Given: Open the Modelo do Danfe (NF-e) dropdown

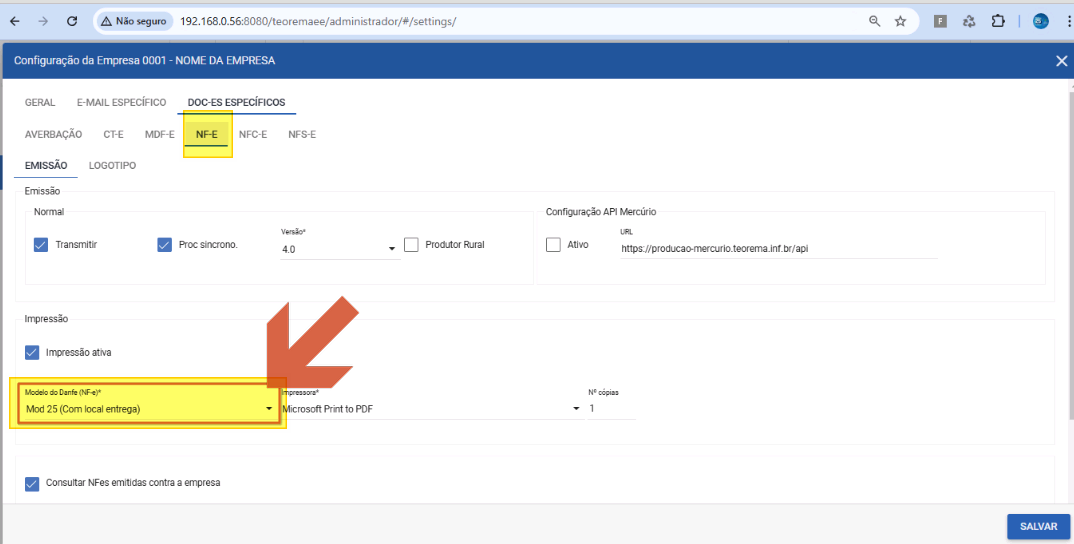Looking at the screenshot, I should coord(149,409).
